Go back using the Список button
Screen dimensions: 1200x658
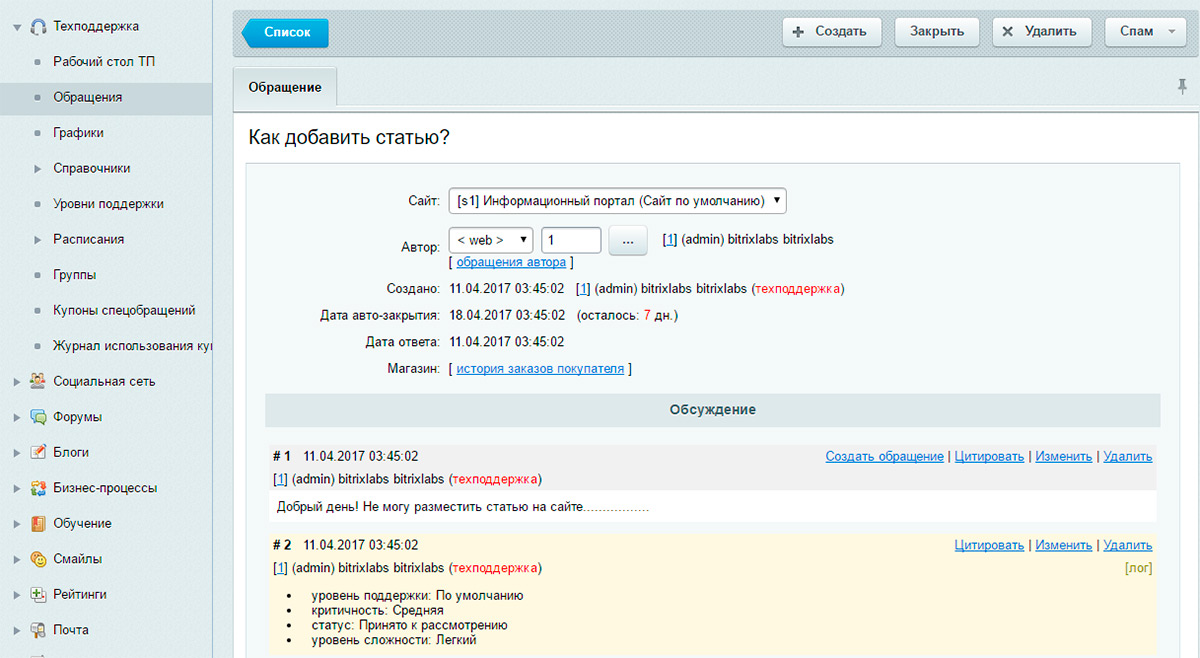286,32
